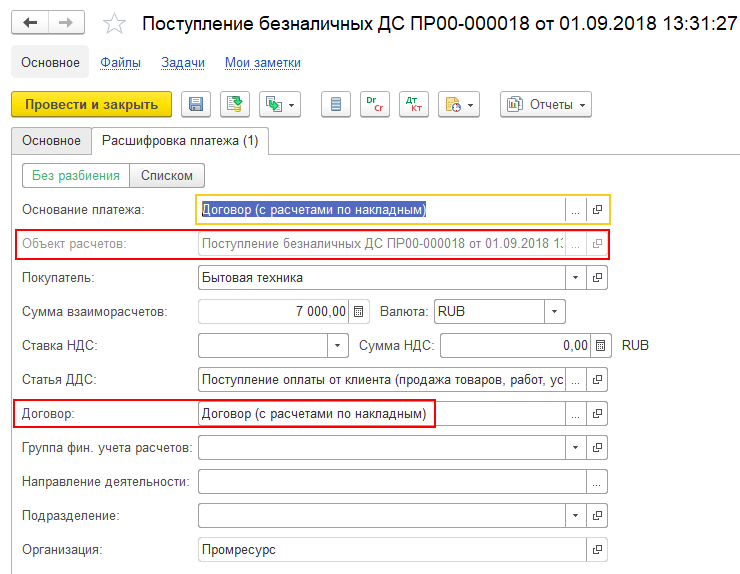
Task: Click the Провести и закрыть button
Action: click(x=92, y=104)
